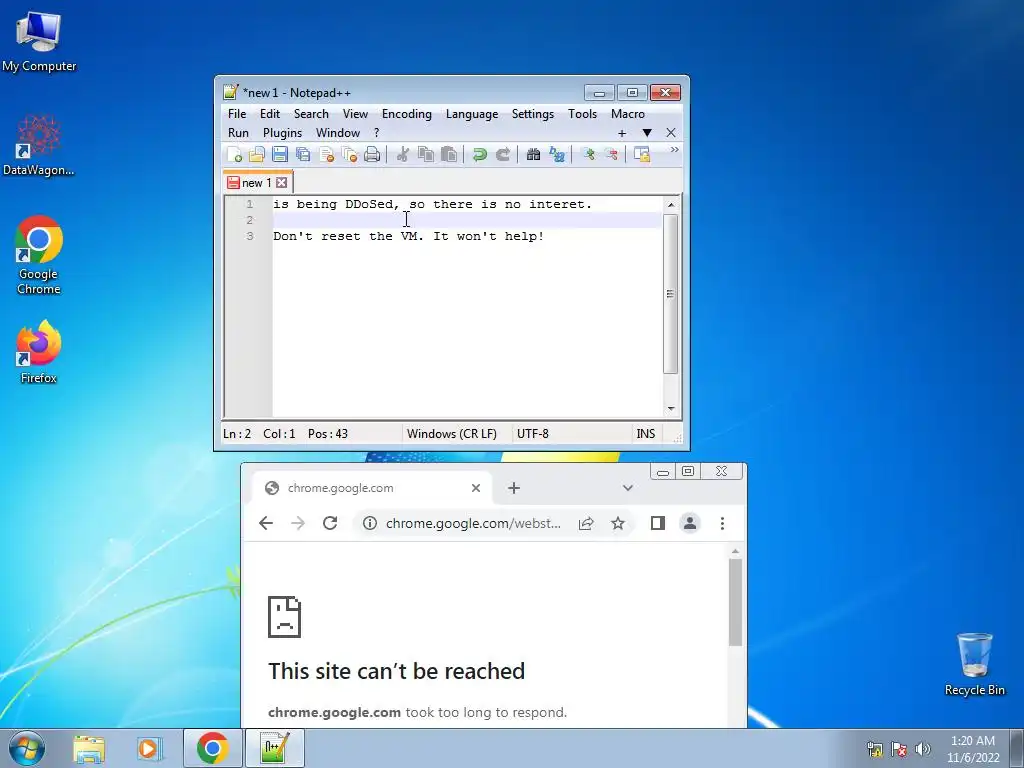The image size is (1024, 768).
Task: Click Chrome's Back arrow button
Action: (266, 523)
